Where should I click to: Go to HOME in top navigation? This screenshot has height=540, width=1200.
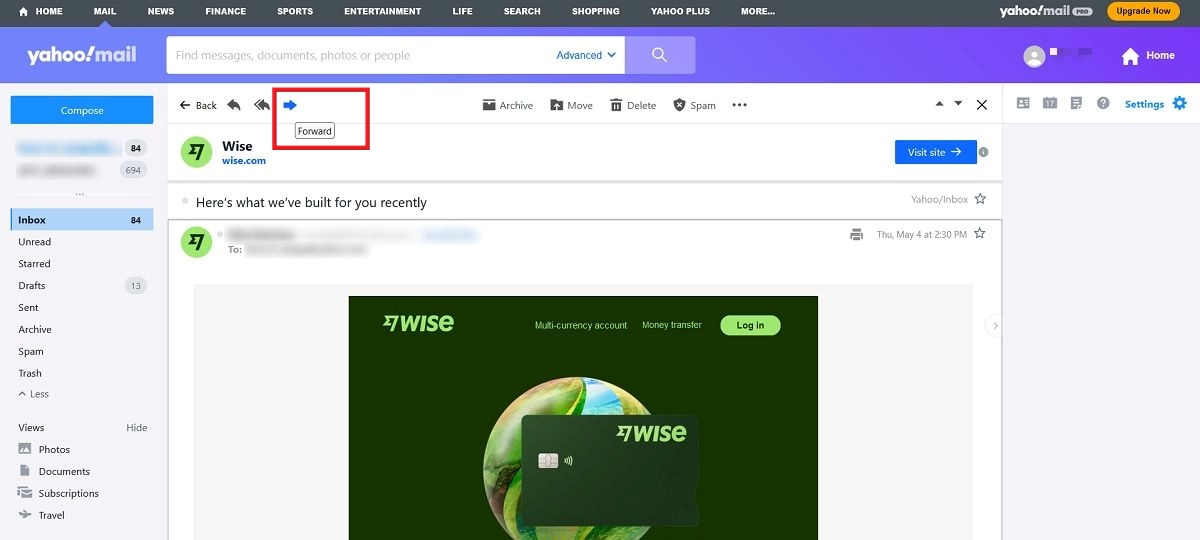tap(41, 11)
